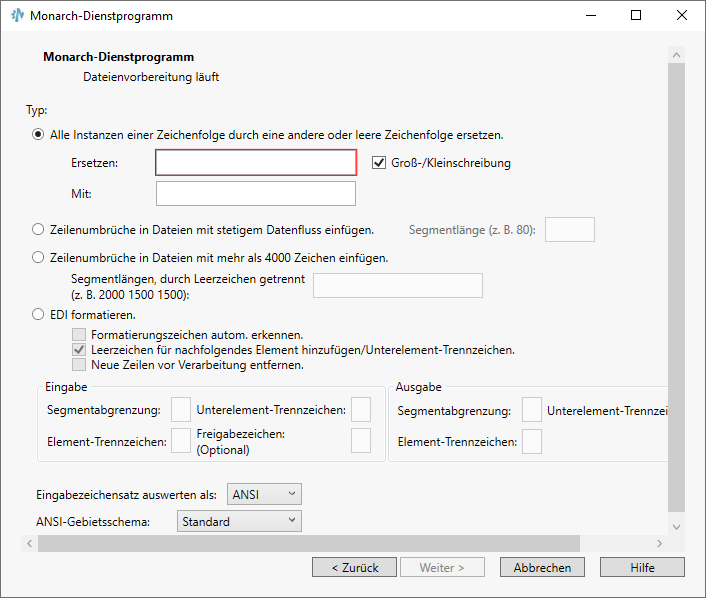Open Hilfe via the Hilfe button
Screen dimensions: 706x598
pyautogui.click(x=642, y=567)
